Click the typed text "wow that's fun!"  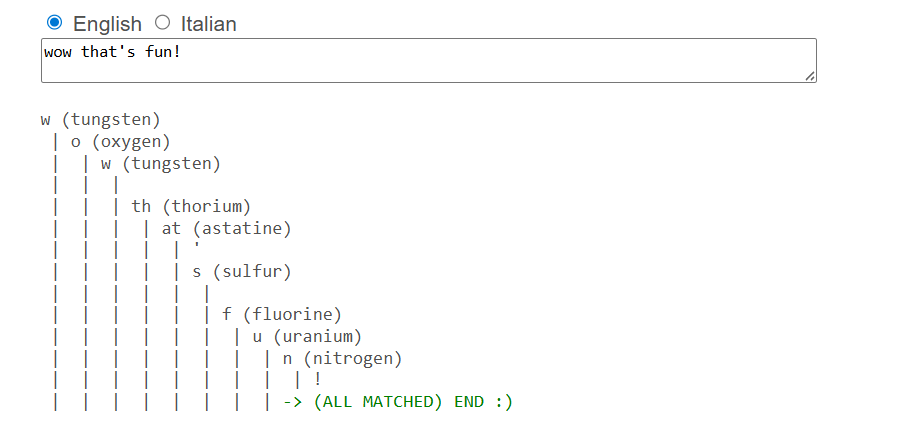111,51
